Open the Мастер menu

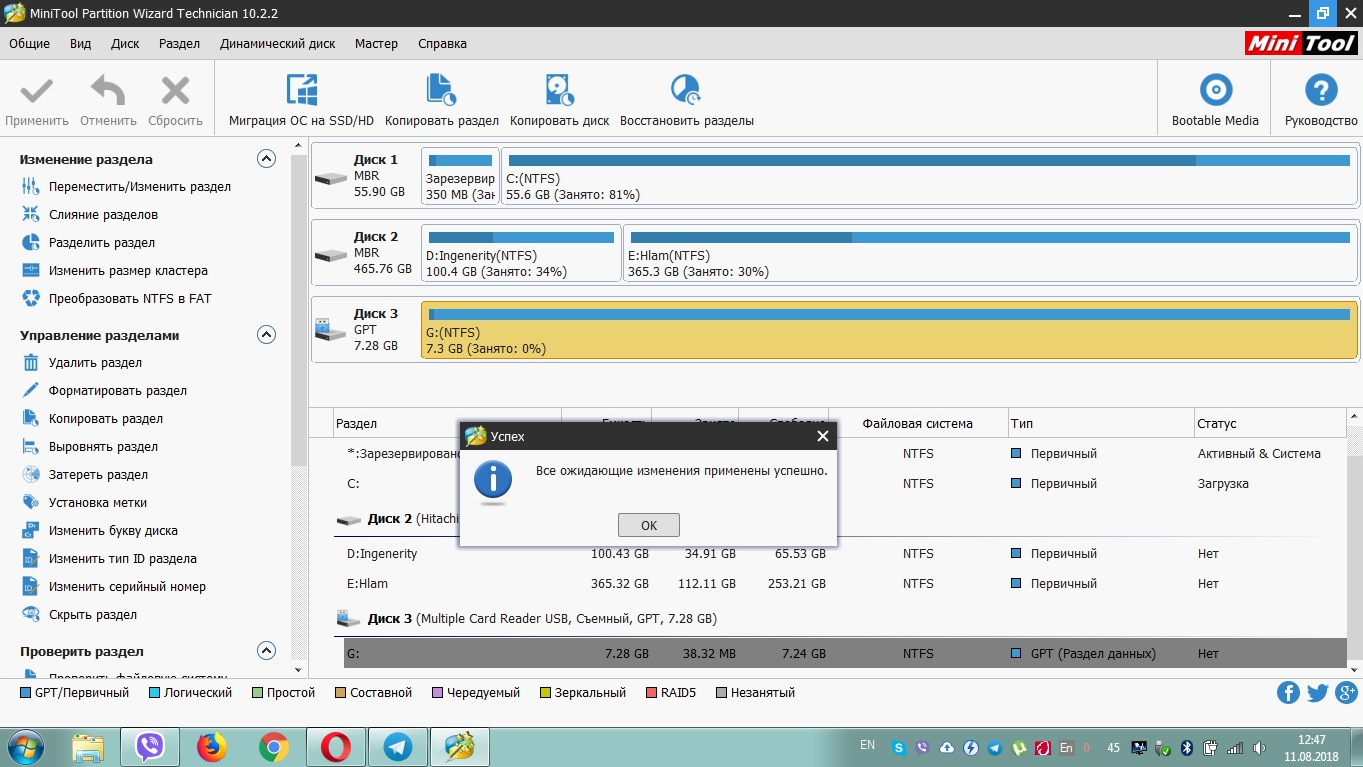tap(376, 44)
